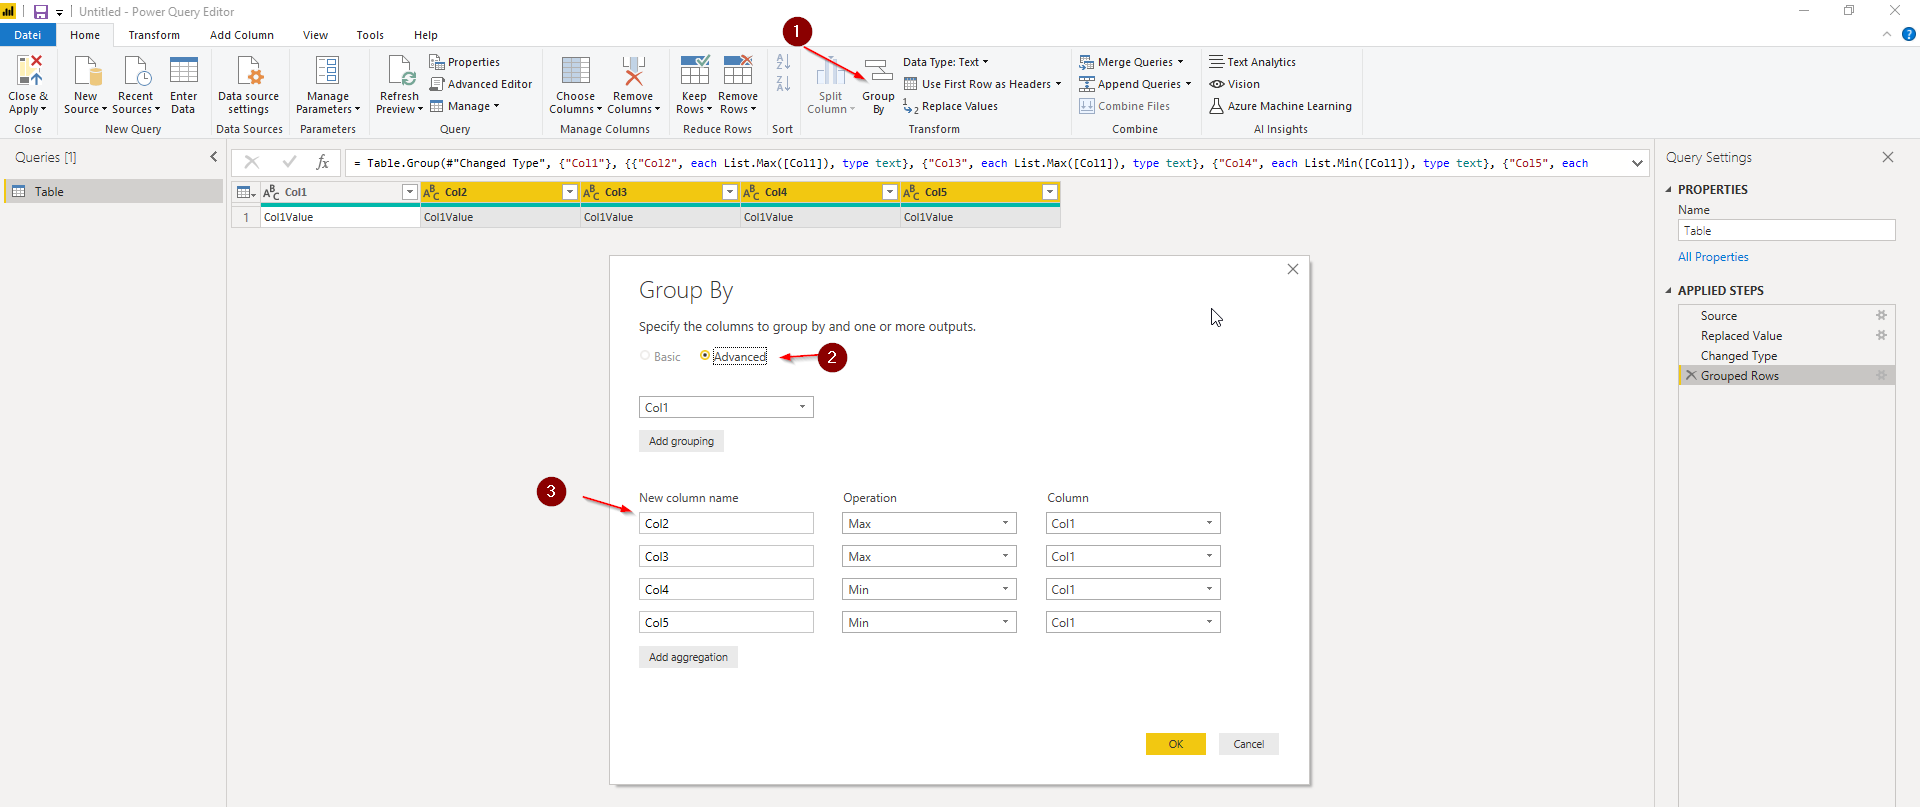Switch to the Help tab

[x=426, y=35]
